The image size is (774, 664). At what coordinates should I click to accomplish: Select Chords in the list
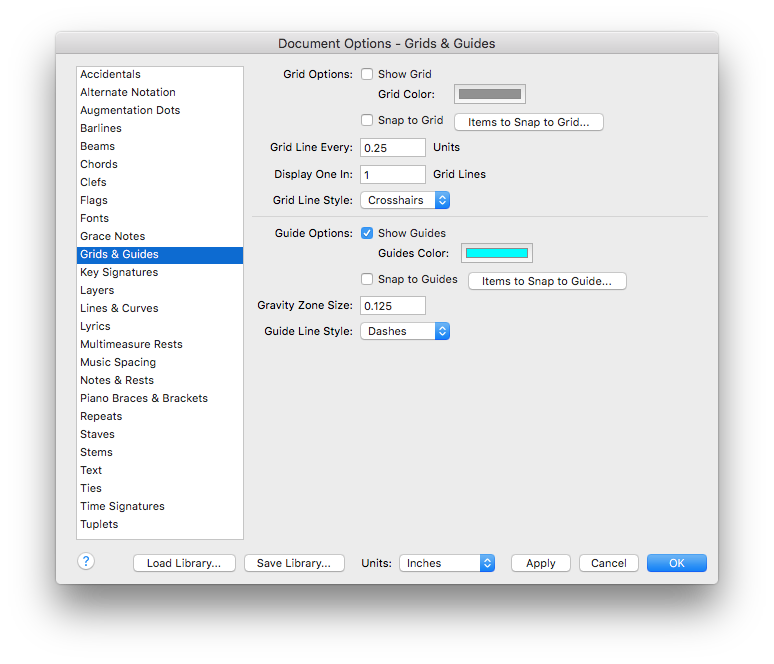[159, 164]
